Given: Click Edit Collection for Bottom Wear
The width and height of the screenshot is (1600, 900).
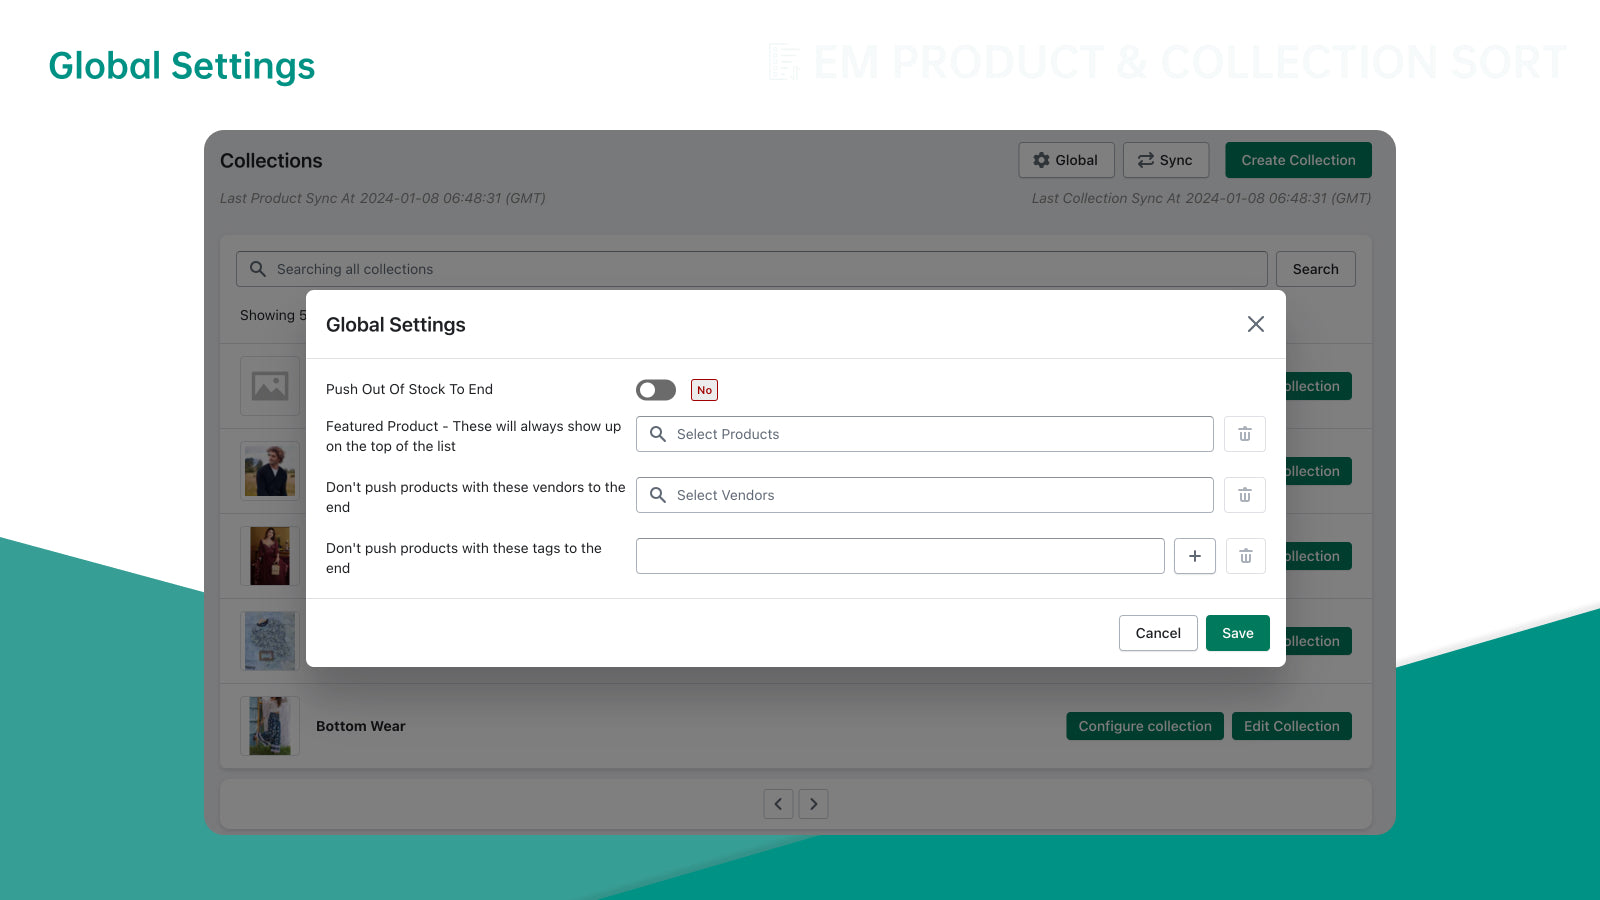Looking at the screenshot, I should 1292,726.
